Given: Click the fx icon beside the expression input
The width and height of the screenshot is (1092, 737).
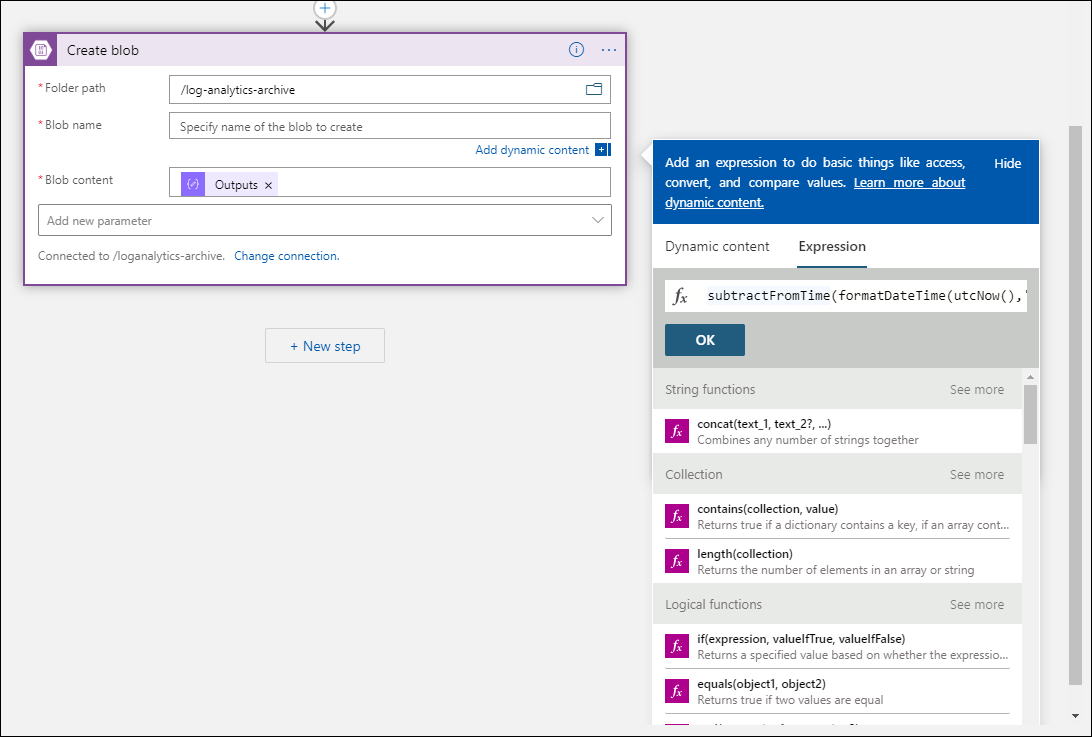Looking at the screenshot, I should [x=682, y=295].
